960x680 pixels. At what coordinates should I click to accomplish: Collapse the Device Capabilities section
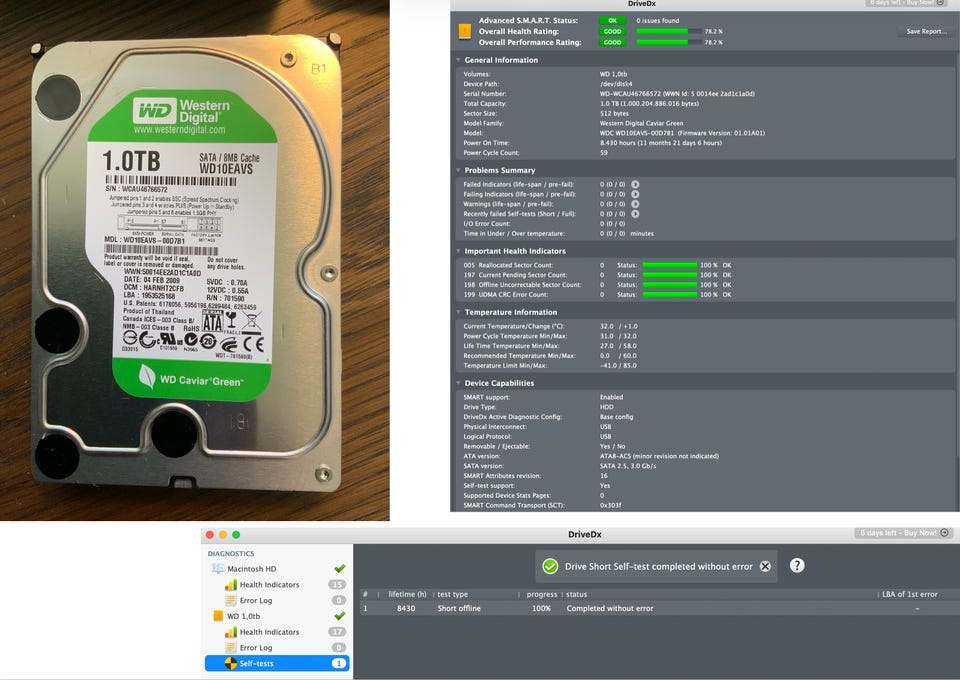(x=458, y=383)
